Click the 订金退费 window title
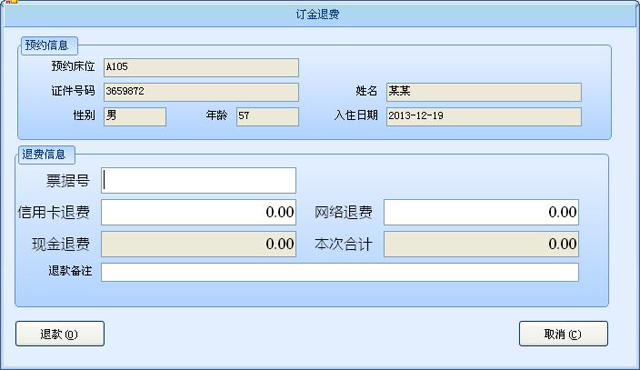Image resolution: width=640 pixels, height=370 pixels. (x=318, y=14)
